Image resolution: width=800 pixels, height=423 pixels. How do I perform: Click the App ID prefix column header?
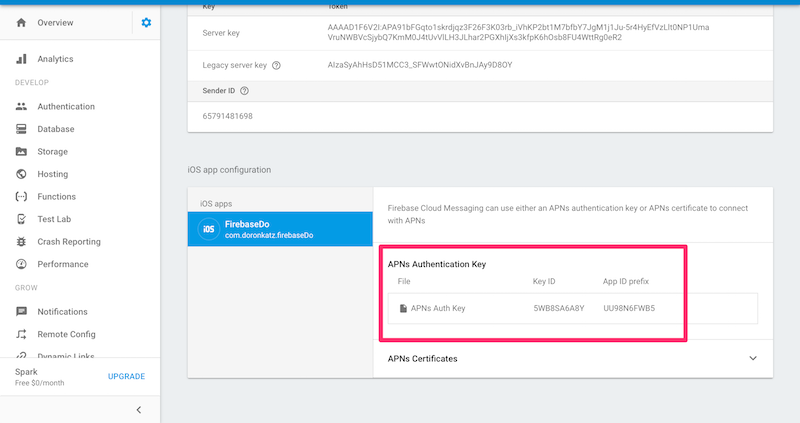pyautogui.click(x=626, y=281)
